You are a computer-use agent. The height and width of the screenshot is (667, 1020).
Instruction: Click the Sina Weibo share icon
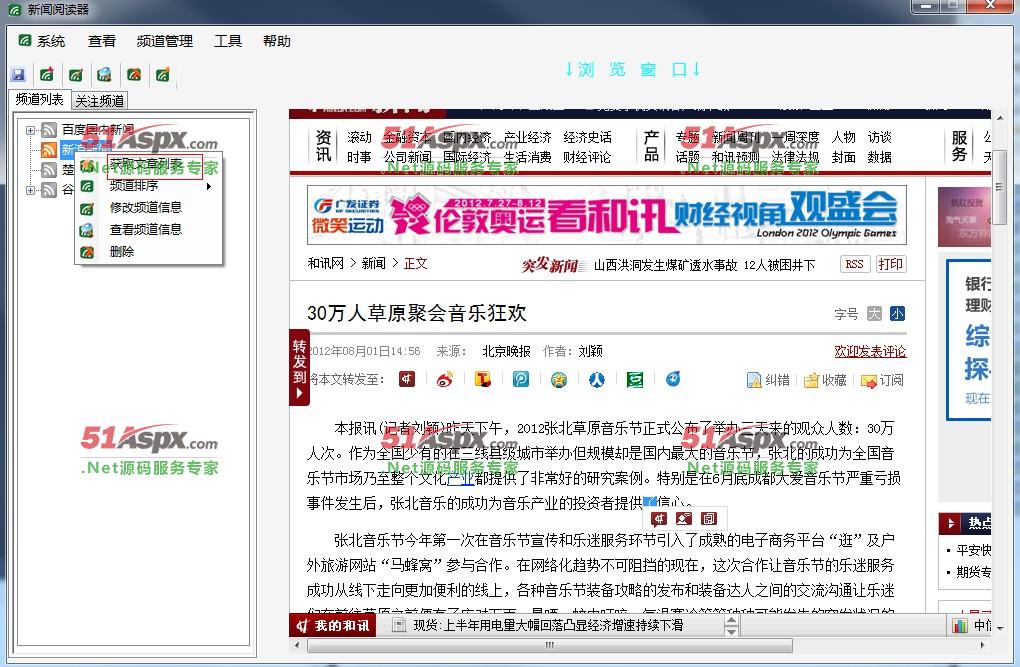(445, 379)
